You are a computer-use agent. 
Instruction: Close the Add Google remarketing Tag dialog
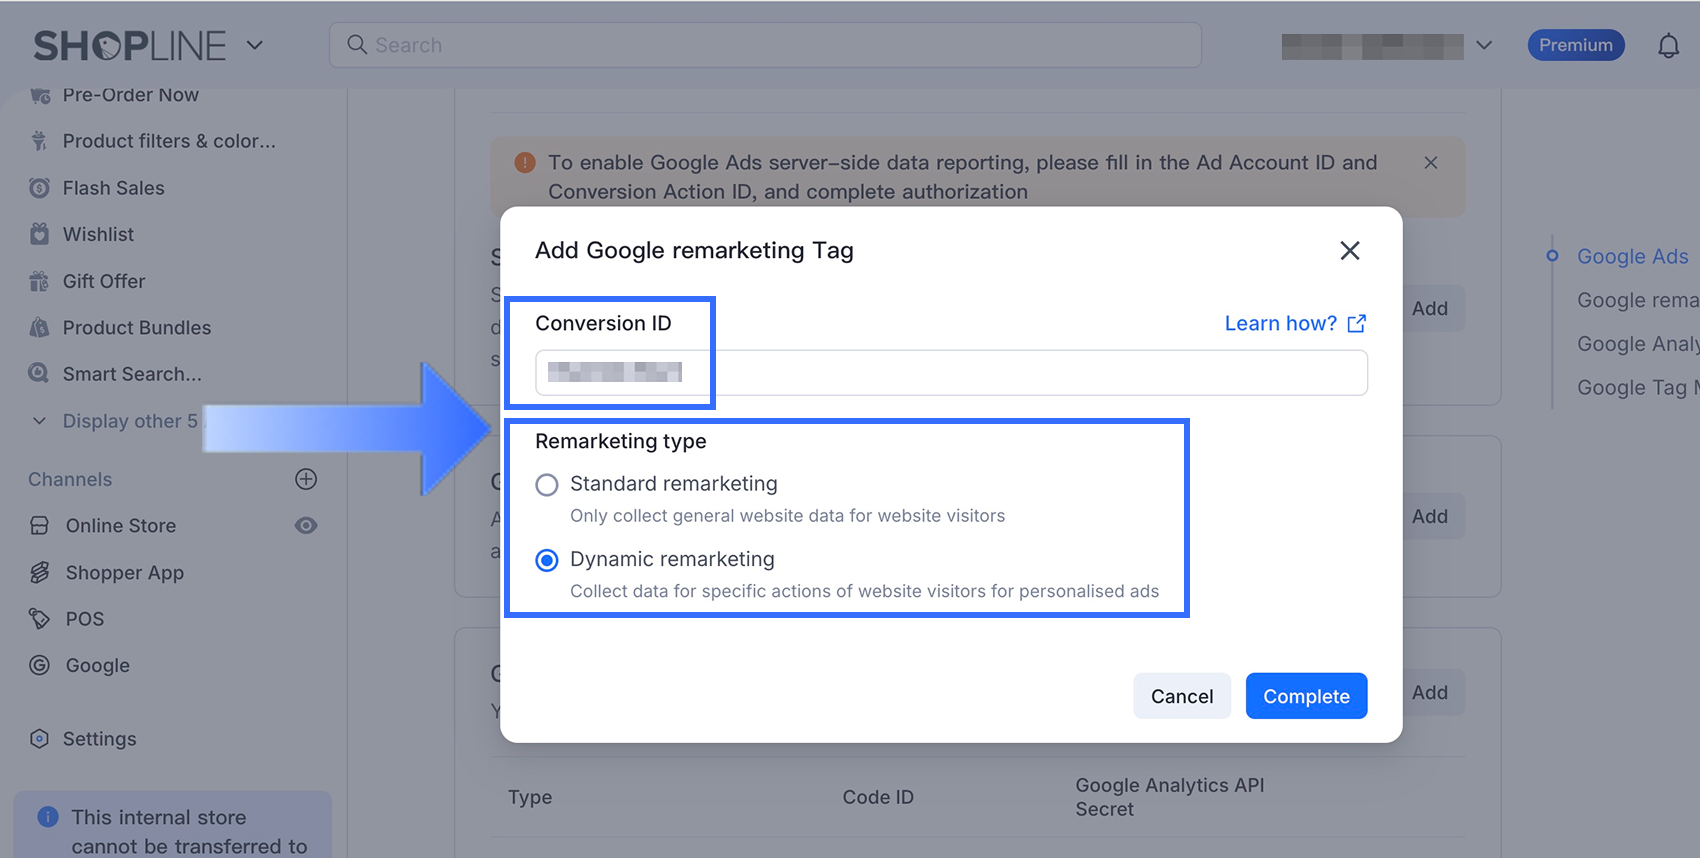(1350, 251)
